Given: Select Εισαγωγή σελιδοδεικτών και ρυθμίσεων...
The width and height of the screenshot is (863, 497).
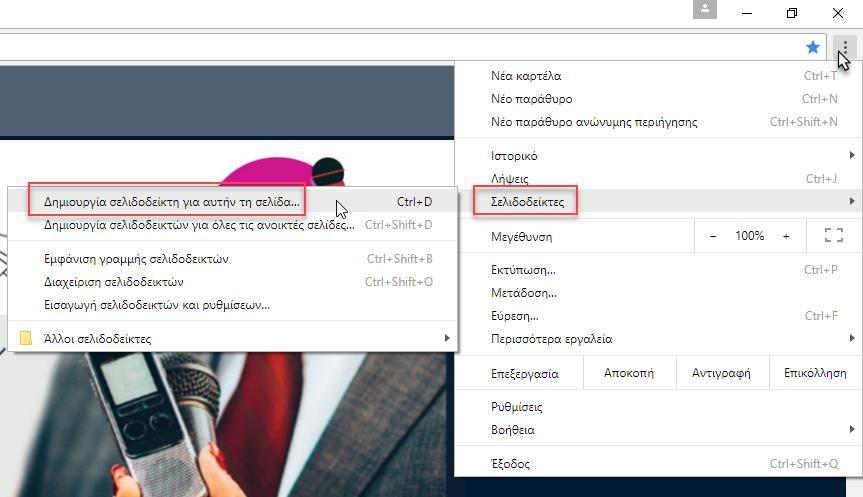Looking at the screenshot, I should coord(233,305).
